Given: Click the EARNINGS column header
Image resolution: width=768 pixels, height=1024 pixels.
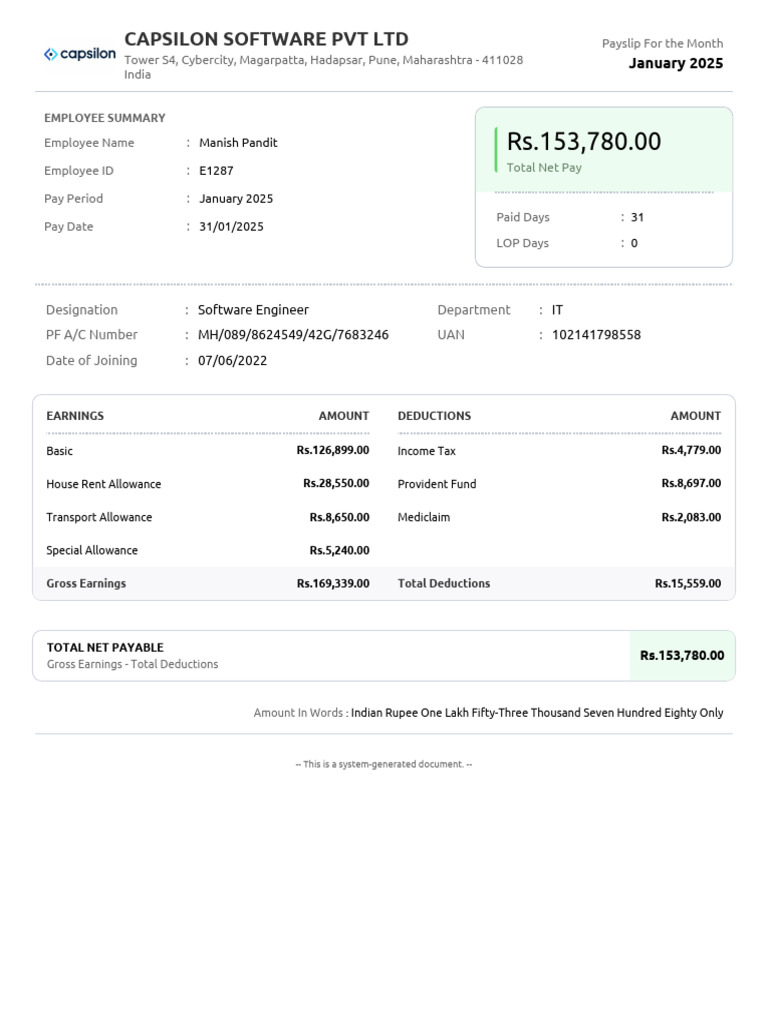Looking at the screenshot, I should tap(75, 416).
